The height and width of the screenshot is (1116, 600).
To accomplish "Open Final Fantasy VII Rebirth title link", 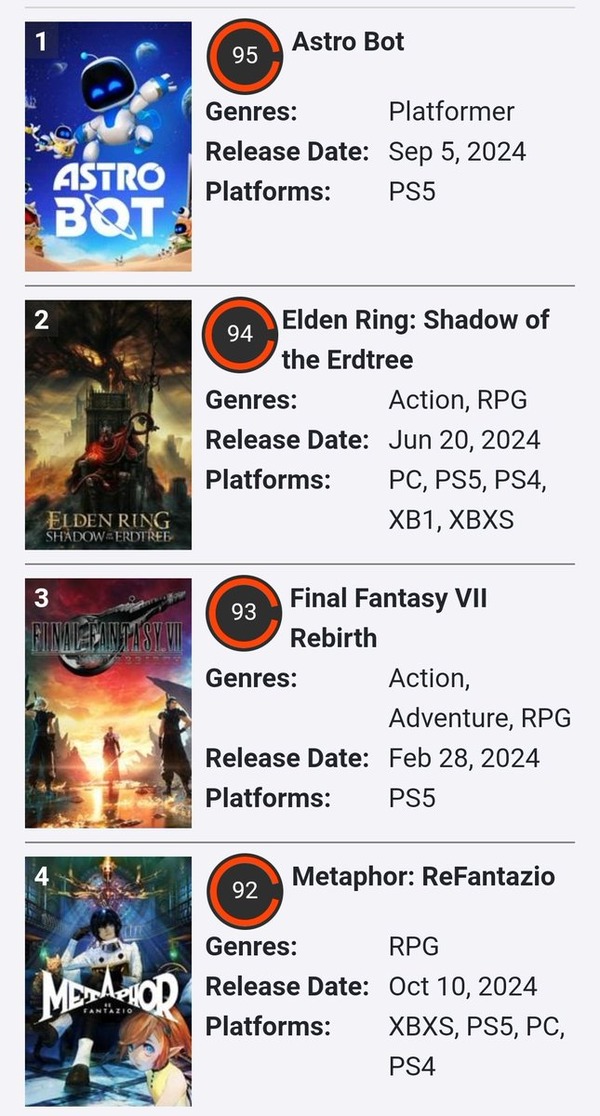I will [x=388, y=617].
